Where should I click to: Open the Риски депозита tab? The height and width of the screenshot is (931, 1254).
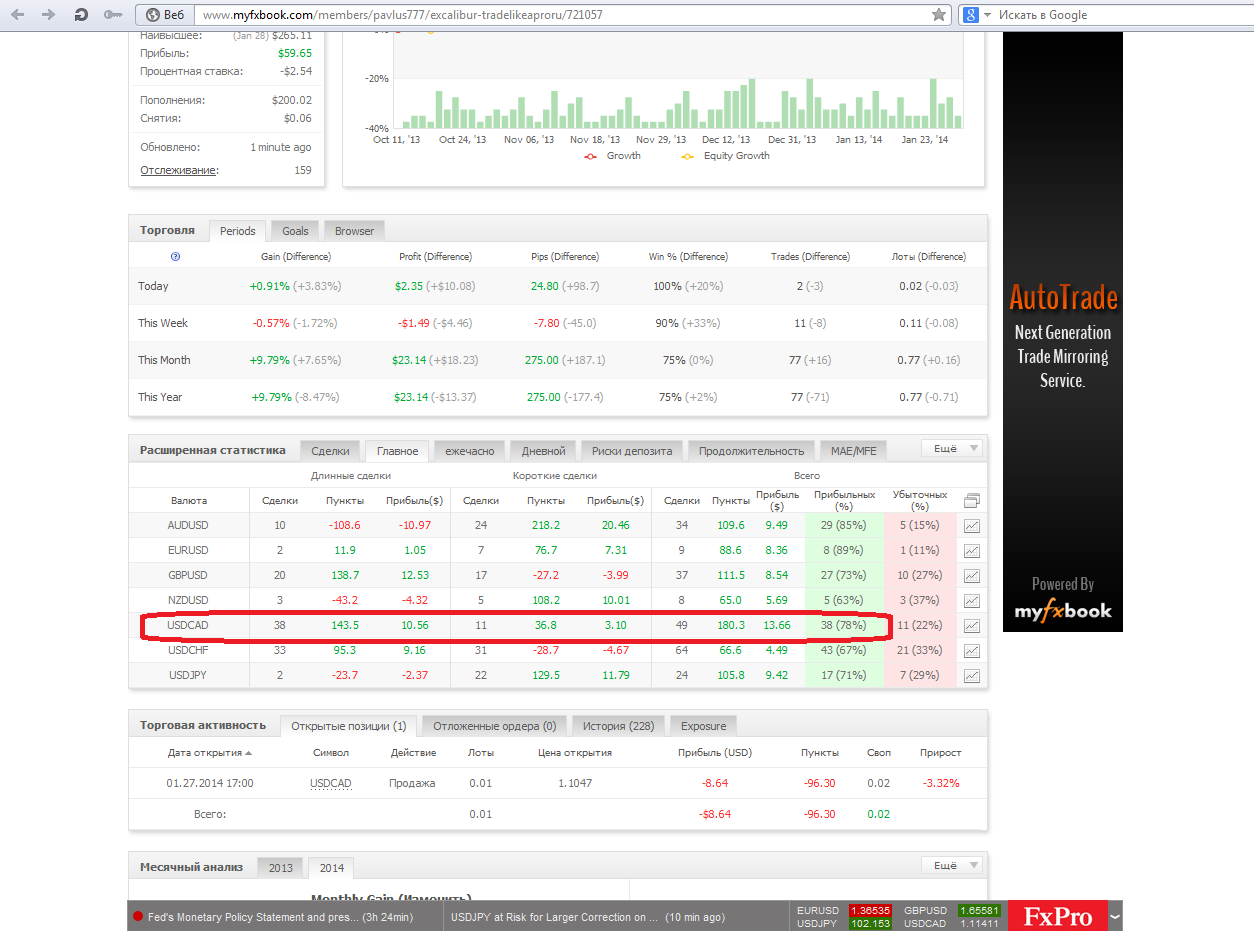pyautogui.click(x=632, y=451)
